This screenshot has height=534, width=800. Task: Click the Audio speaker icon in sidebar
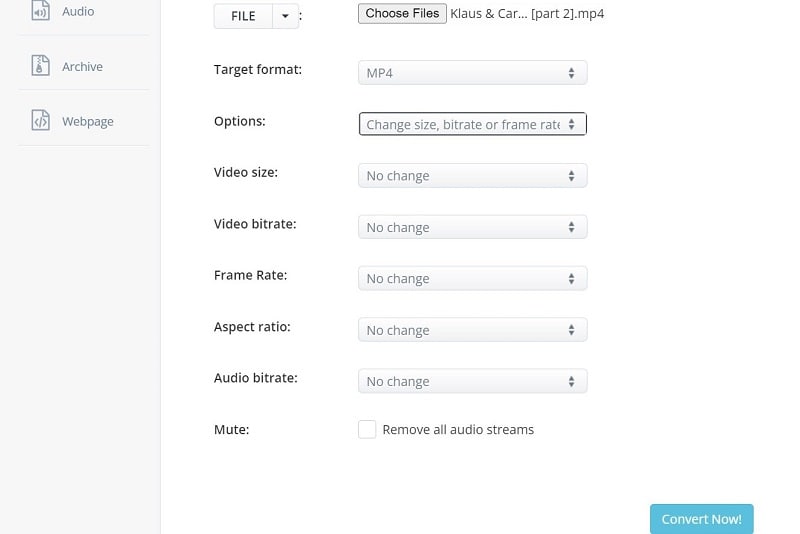pos(41,11)
